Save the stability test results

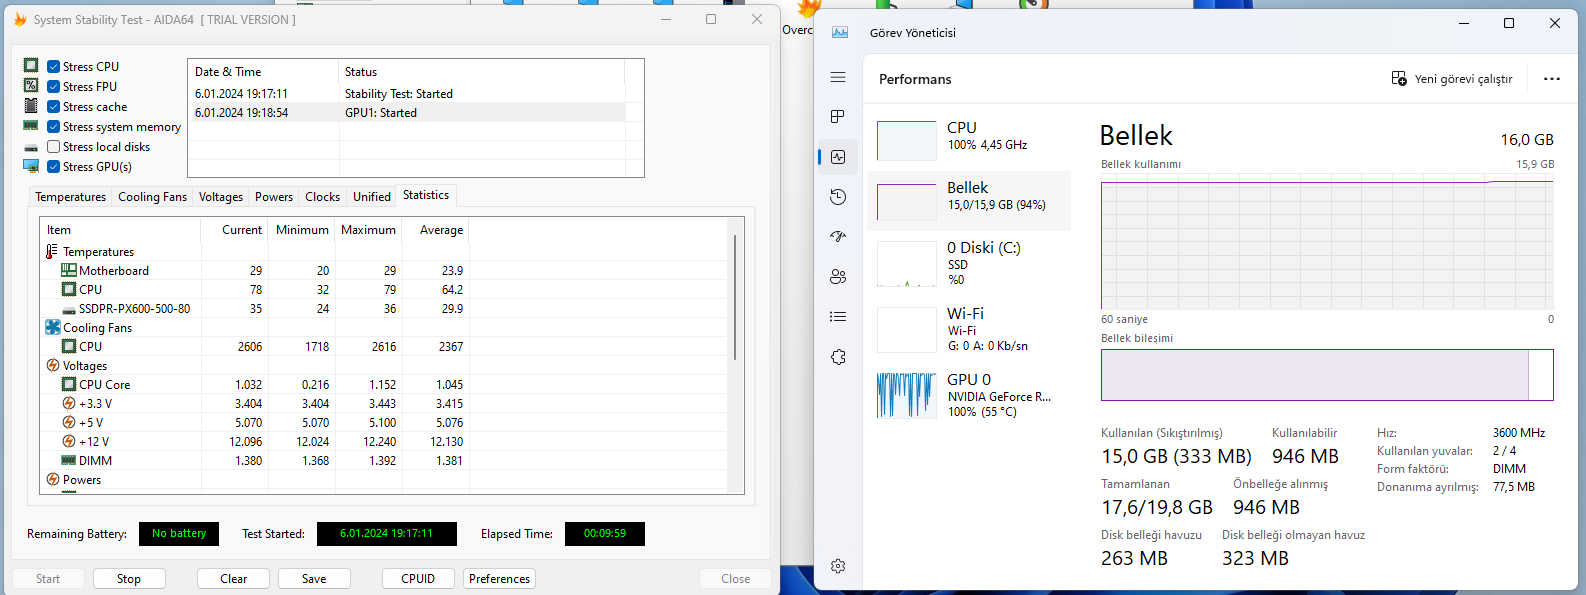pos(314,579)
